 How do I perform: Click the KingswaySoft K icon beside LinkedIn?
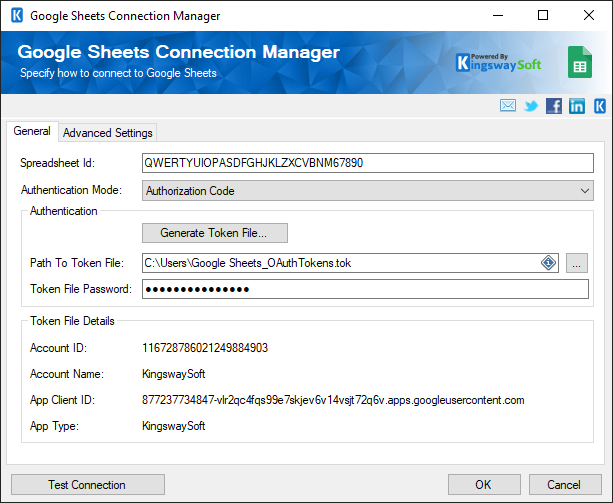click(x=599, y=106)
